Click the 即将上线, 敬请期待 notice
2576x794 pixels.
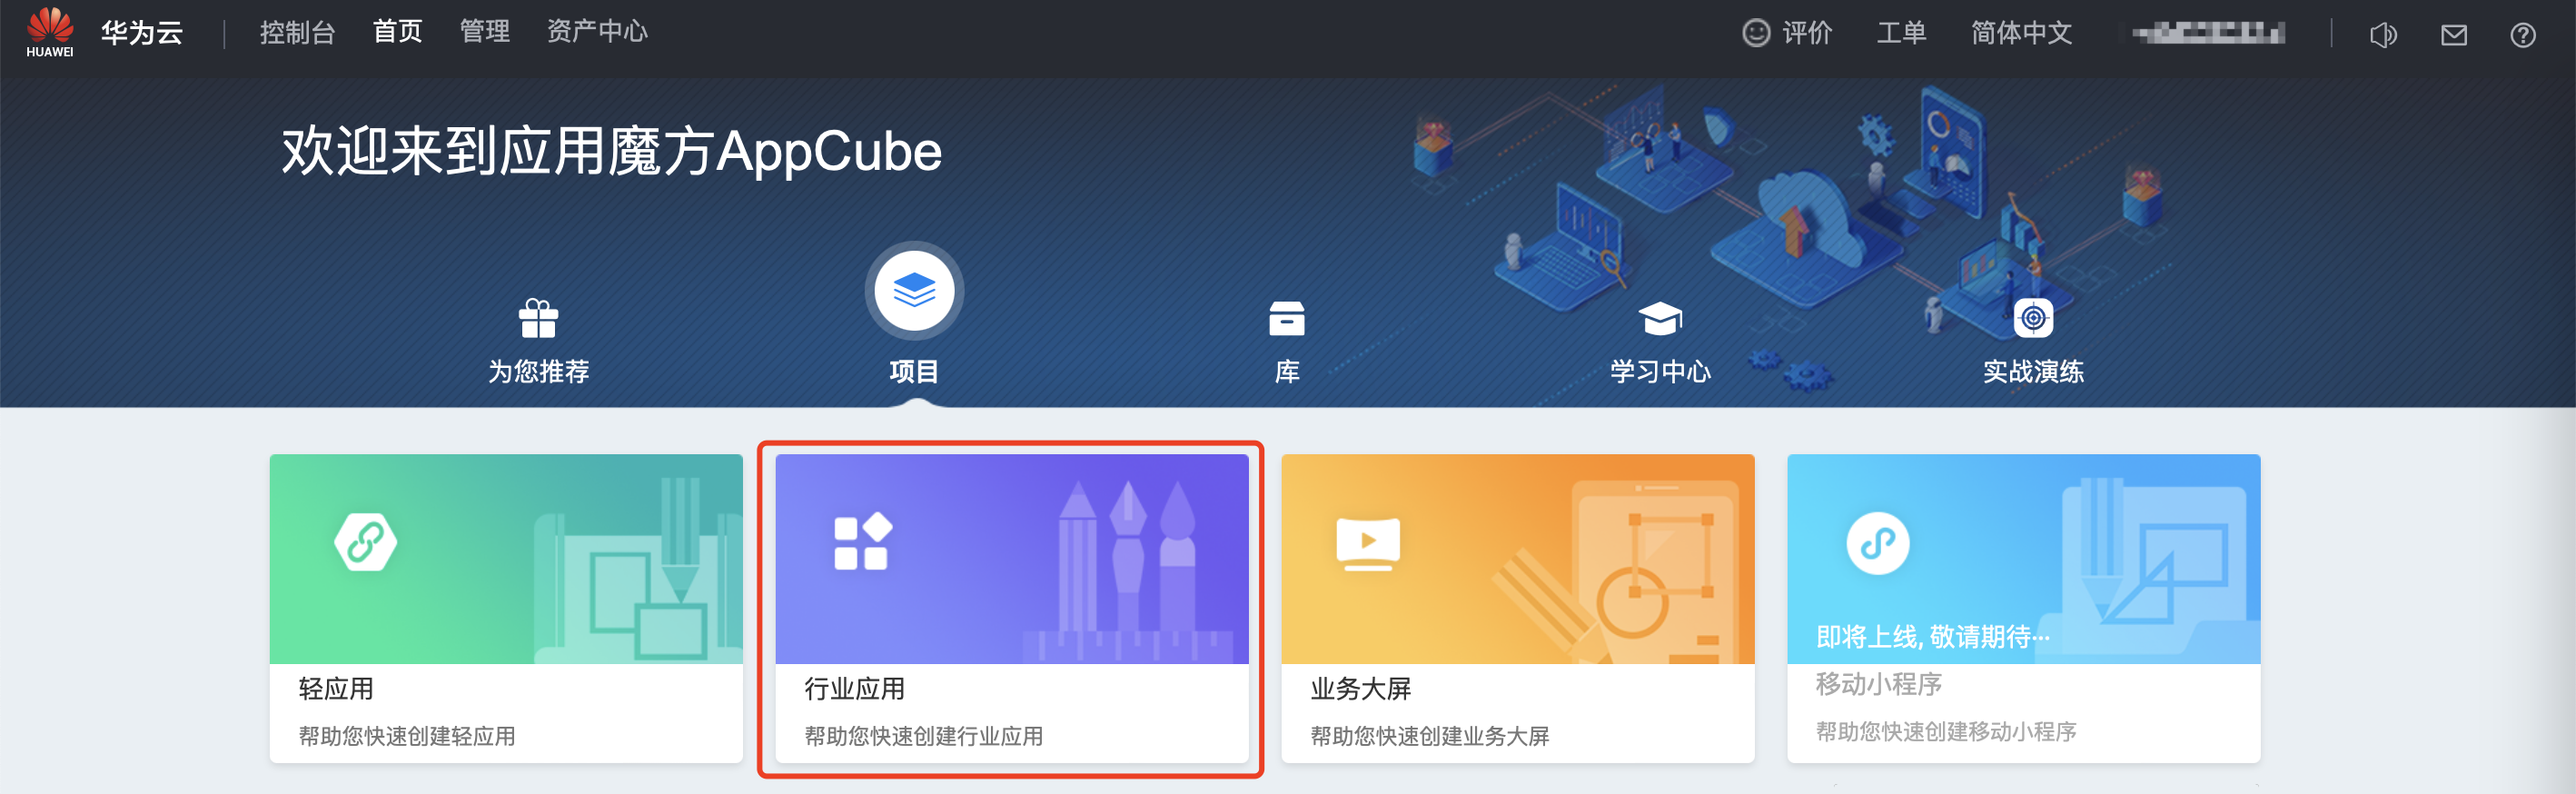(x=1933, y=636)
